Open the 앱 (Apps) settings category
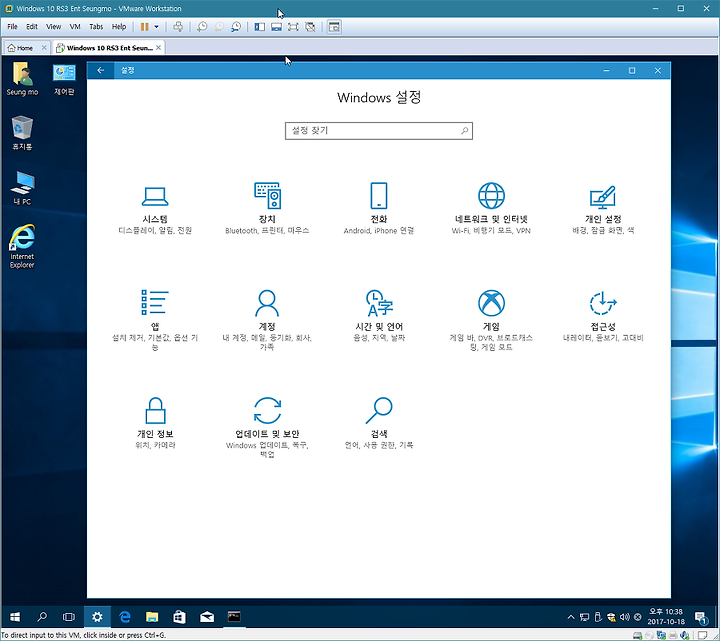 155,320
